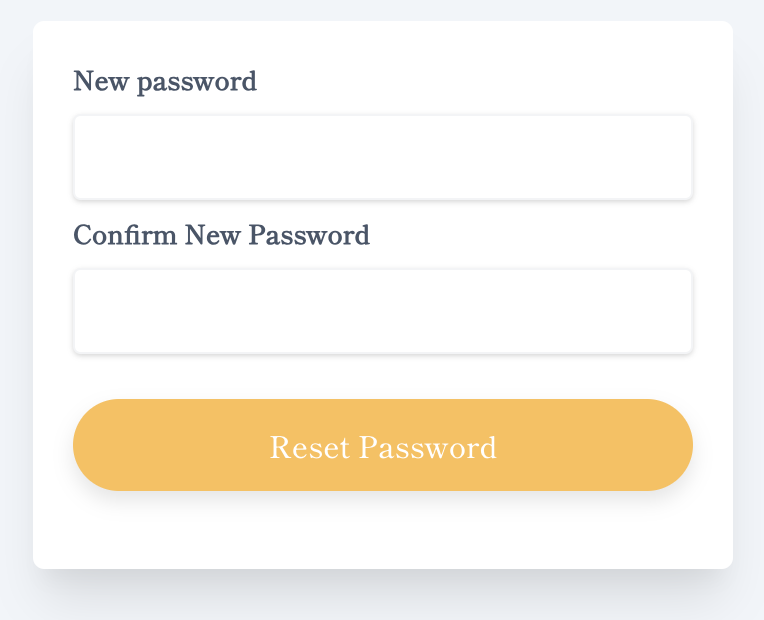Activate the input below "Confirm New Password"
Screen dimensions: 764x620
pos(383,311)
